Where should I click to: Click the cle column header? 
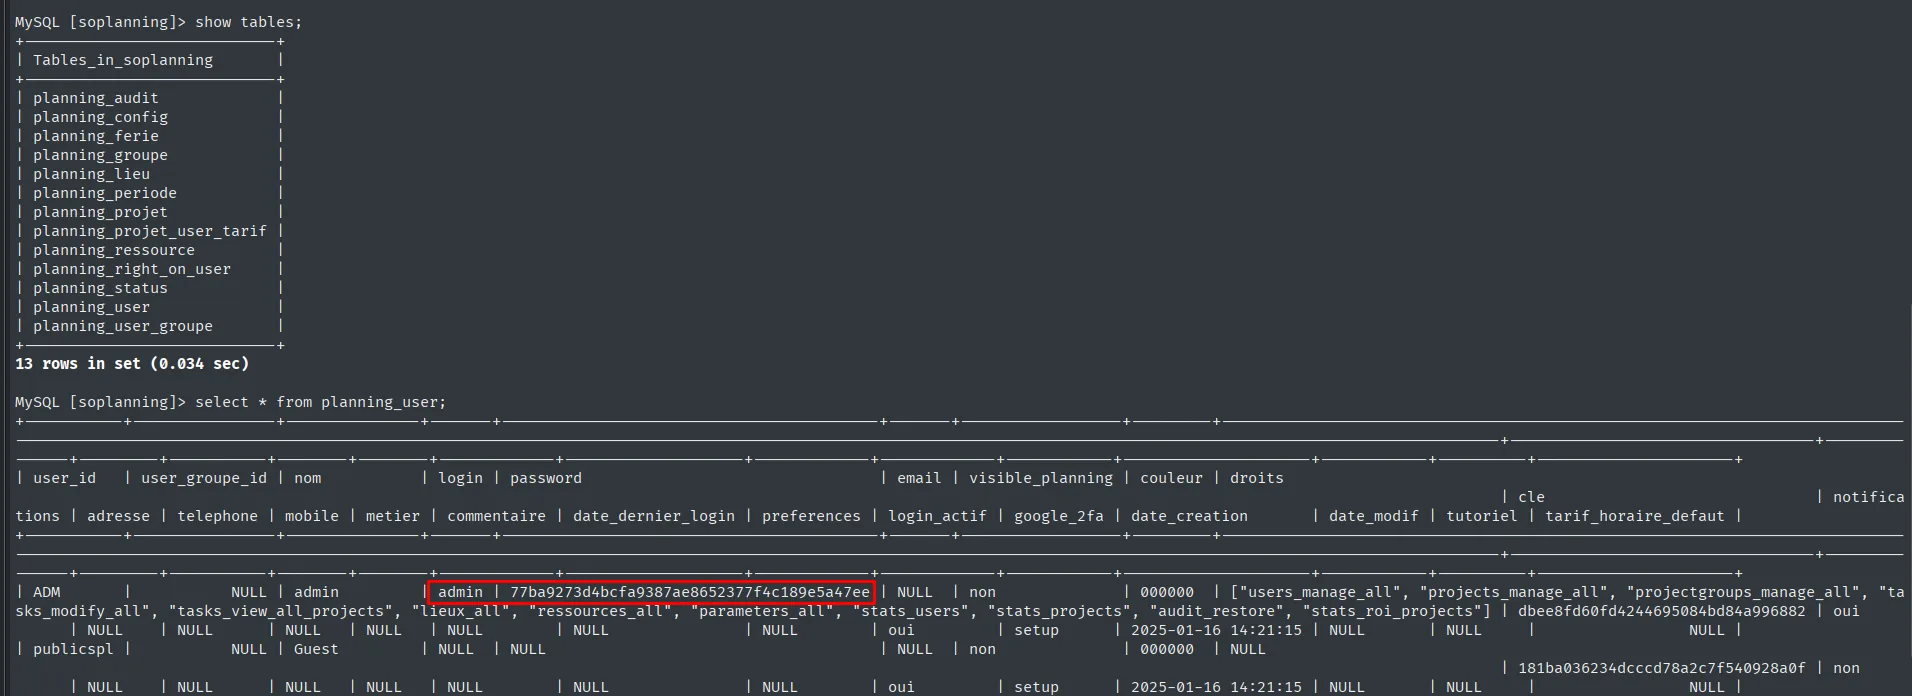pos(1531,497)
